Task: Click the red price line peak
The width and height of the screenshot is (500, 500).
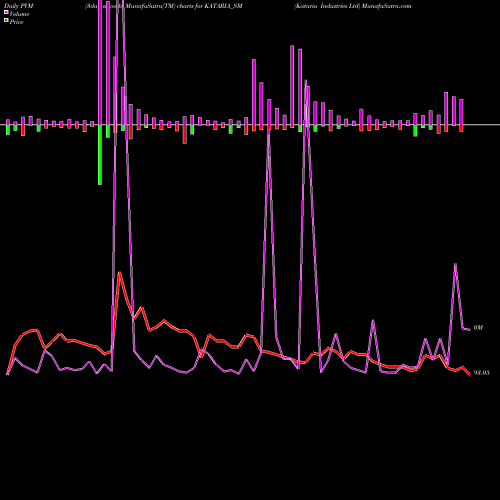Action: click(120, 273)
